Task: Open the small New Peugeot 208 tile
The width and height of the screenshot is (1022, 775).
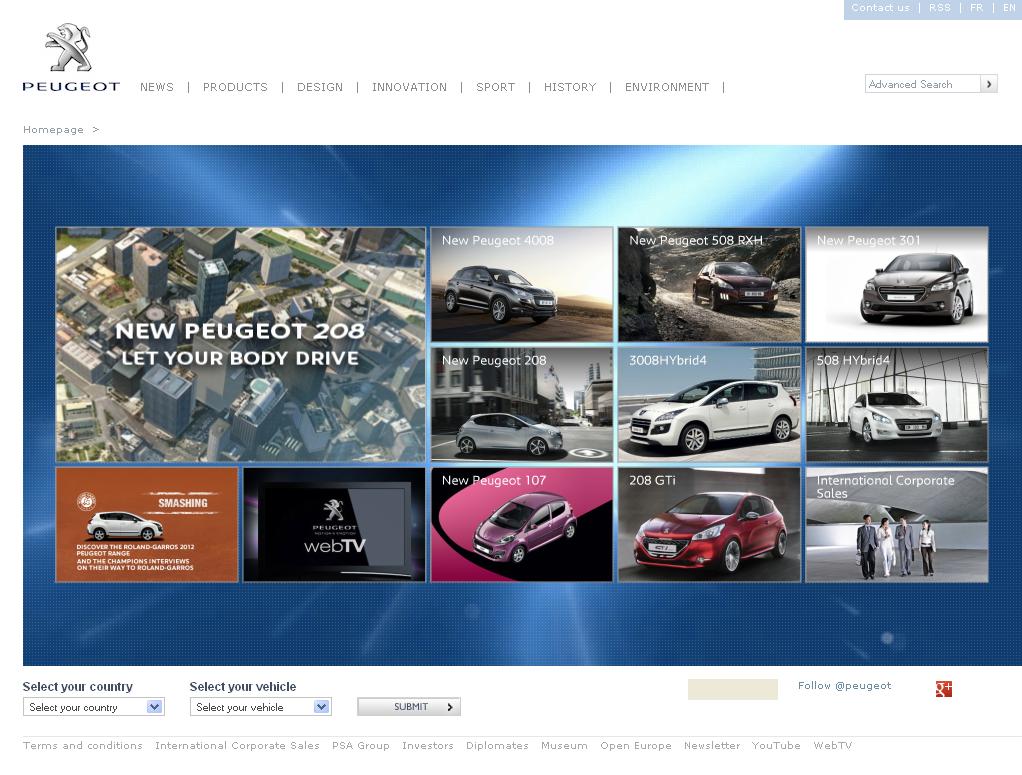Action: [x=522, y=404]
